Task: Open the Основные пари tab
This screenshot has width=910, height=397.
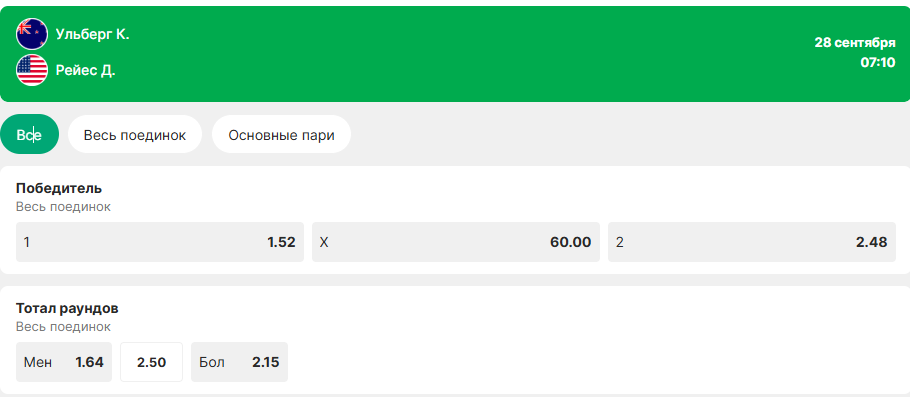Action: click(281, 134)
